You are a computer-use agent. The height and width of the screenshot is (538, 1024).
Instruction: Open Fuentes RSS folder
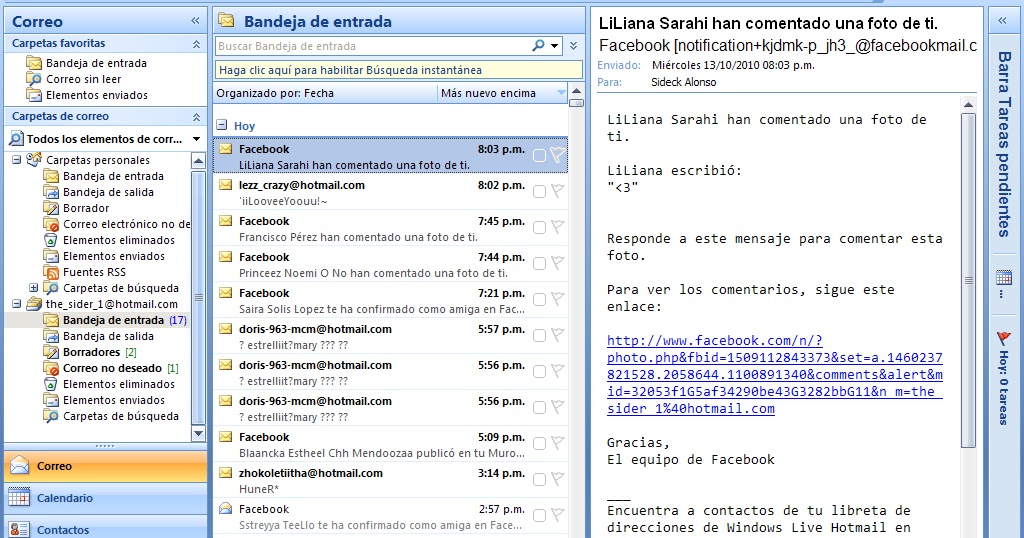point(84,272)
